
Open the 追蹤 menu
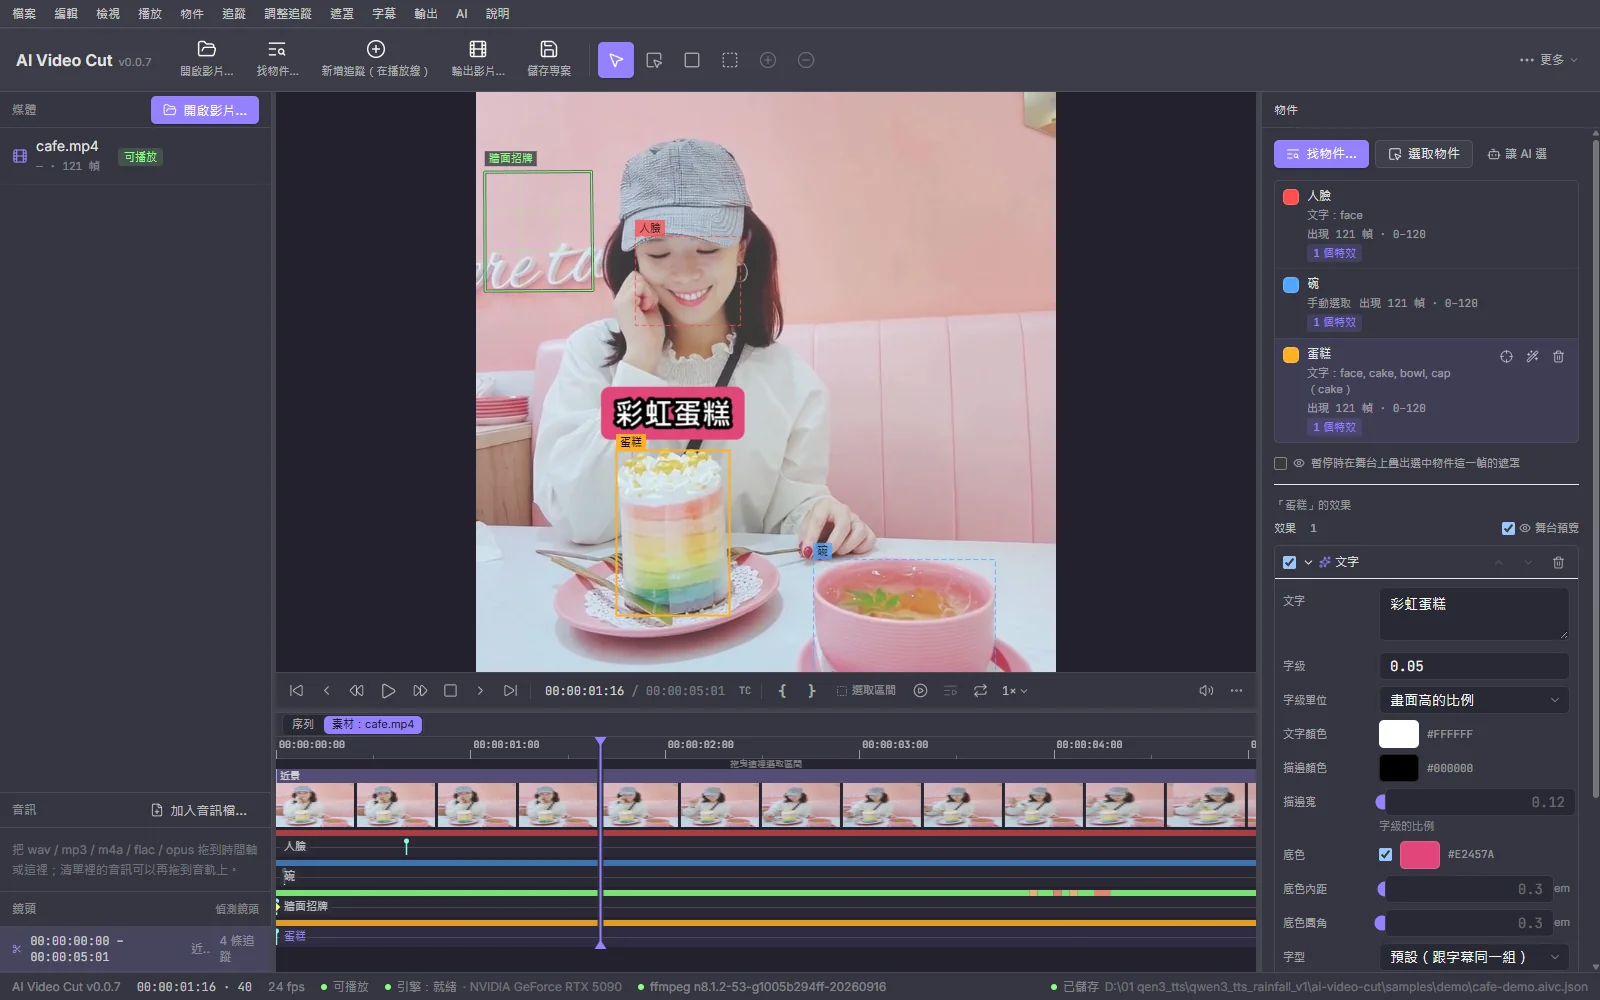point(234,14)
